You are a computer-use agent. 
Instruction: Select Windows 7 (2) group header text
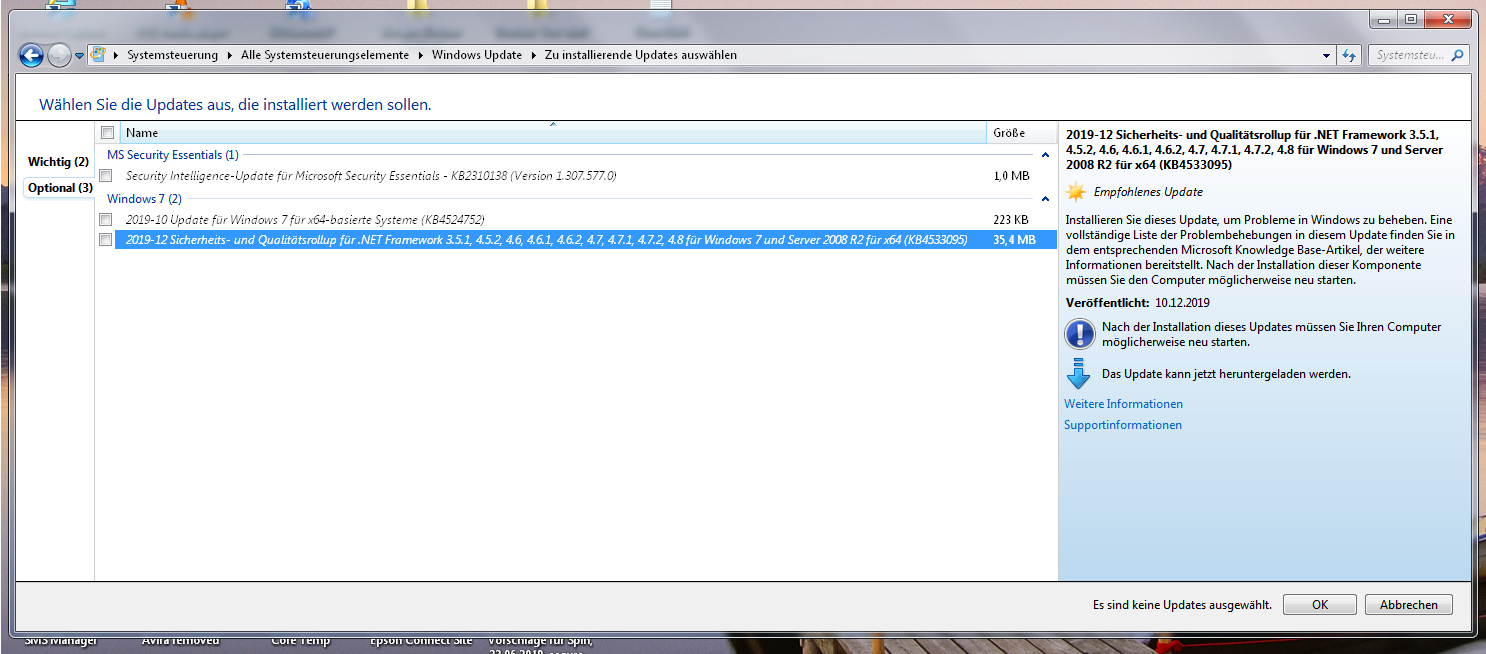click(x=144, y=199)
